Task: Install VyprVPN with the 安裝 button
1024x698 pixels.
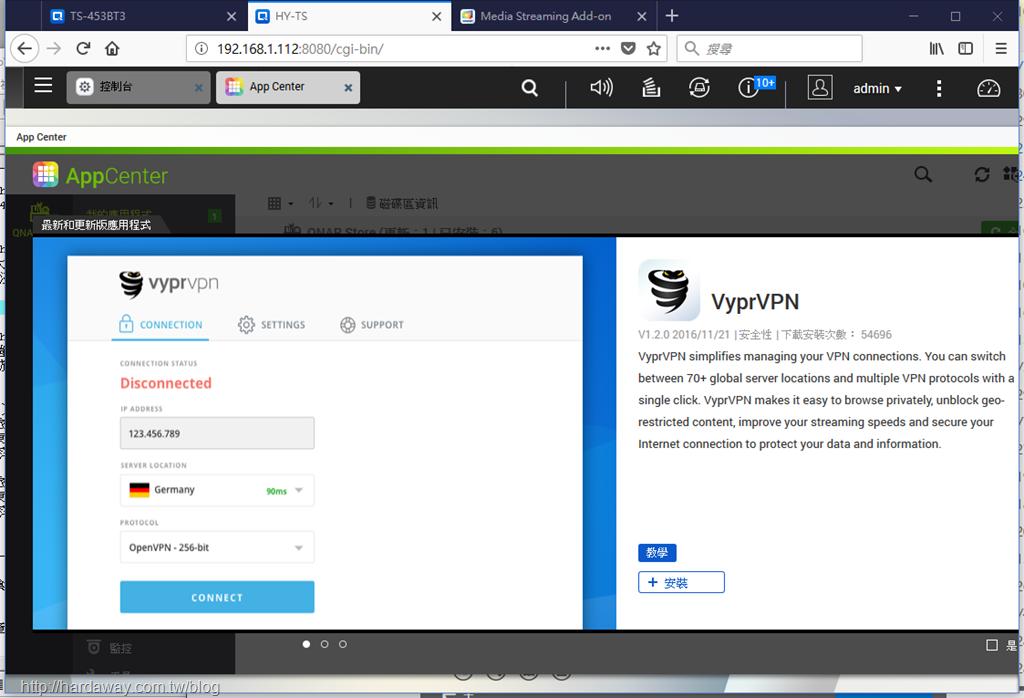Action: [x=681, y=582]
